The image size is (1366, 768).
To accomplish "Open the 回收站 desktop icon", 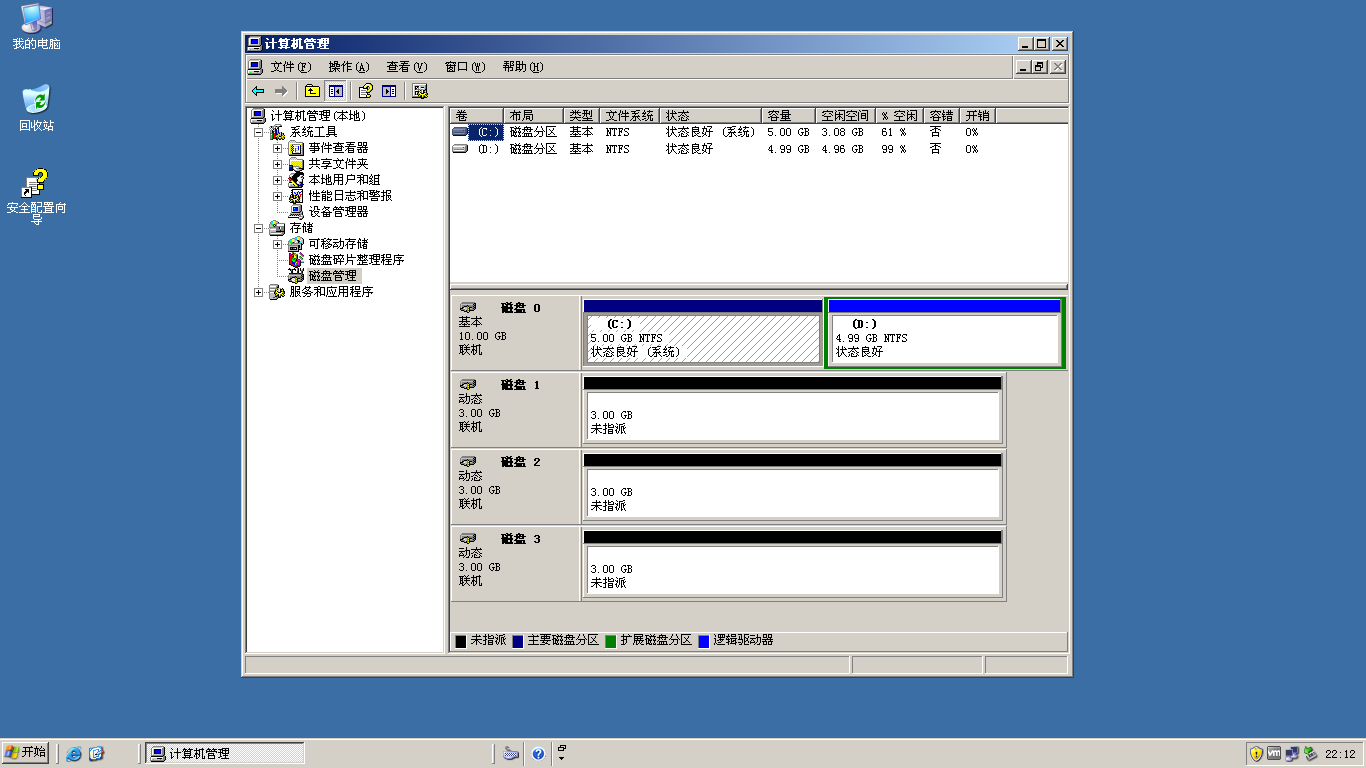I will 36,101.
